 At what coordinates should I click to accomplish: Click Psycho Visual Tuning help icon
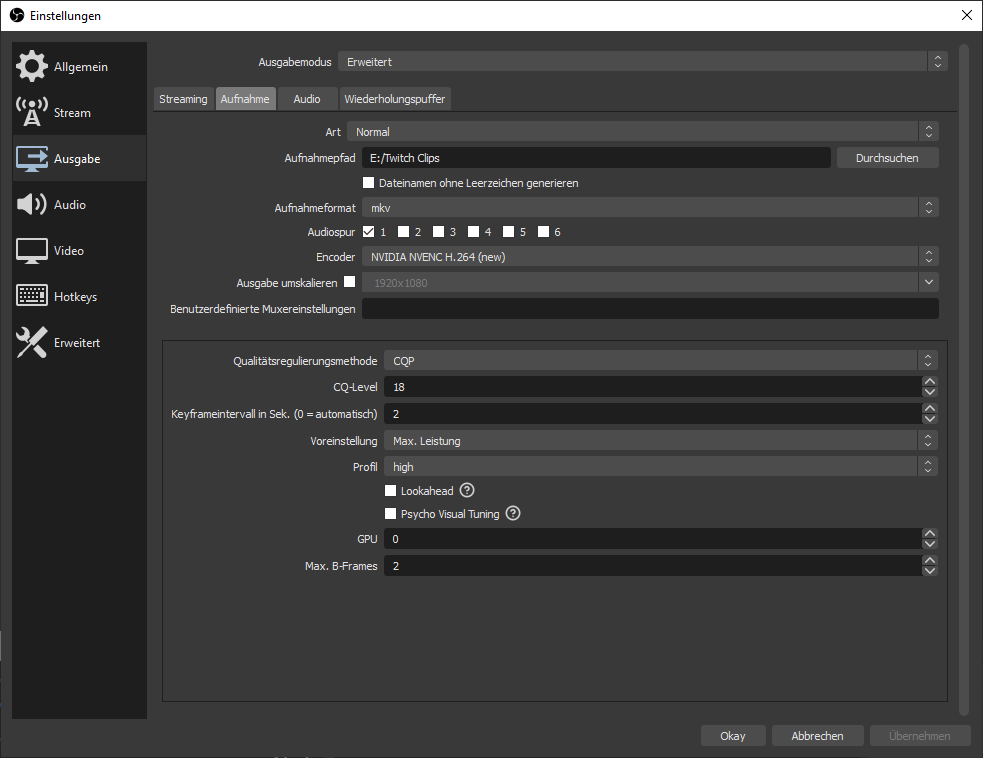[x=513, y=514]
